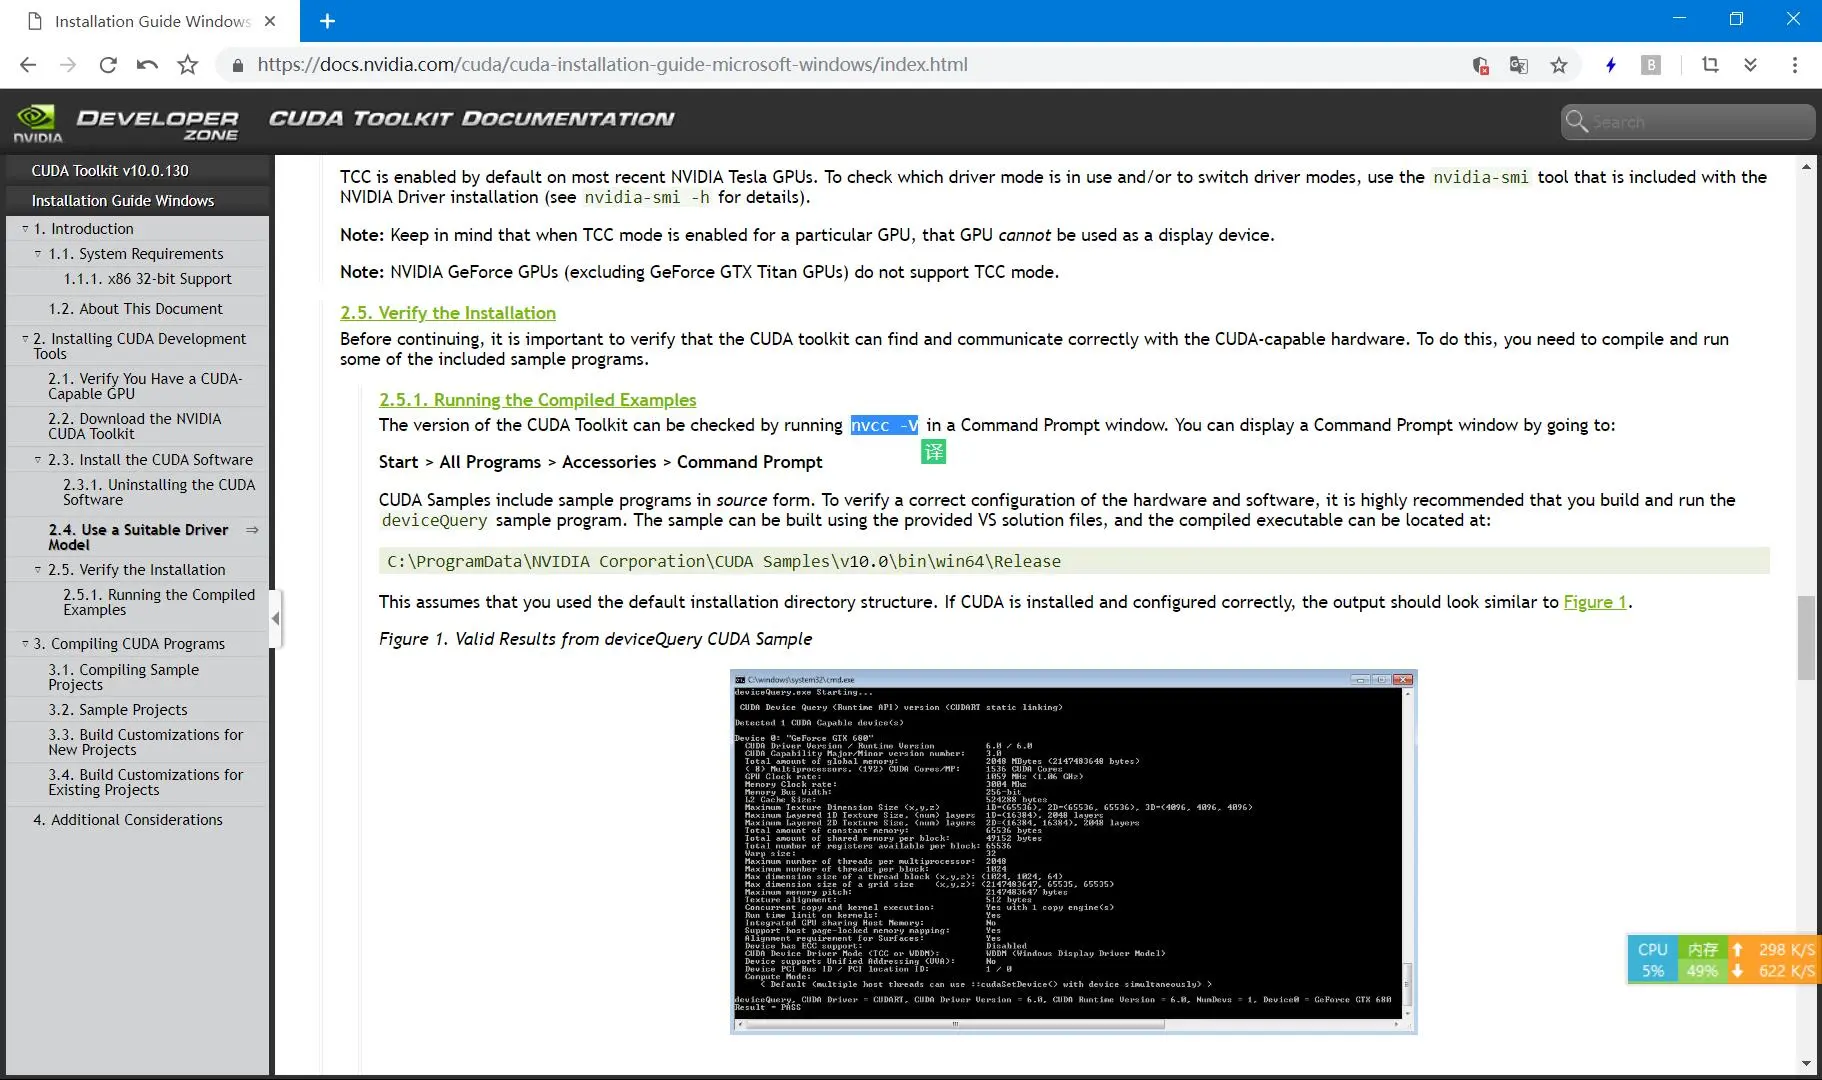This screenshot has width=1822, height=1080.
Task: Click the CUDA Samples Release path code block
Action: tap(1074, 561)
